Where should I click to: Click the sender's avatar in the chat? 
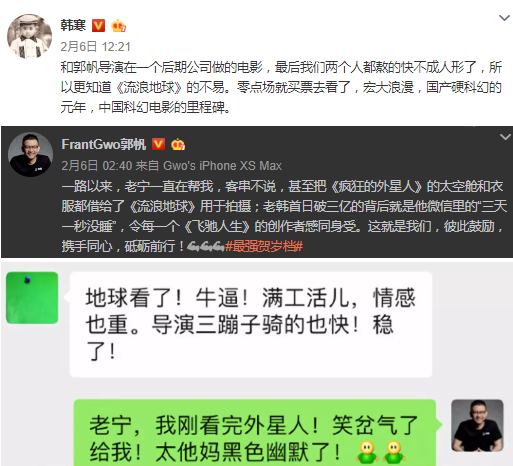(x=477, y=426)
